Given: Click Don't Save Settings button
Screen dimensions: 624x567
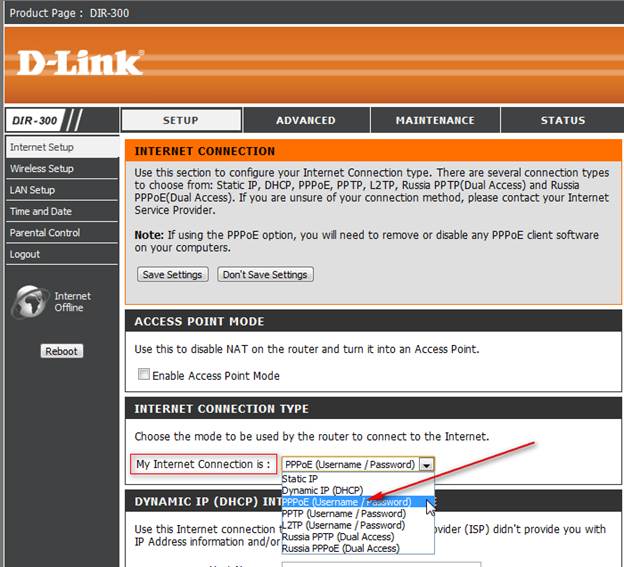Looking at the screenshot, I should tap(265, 275).
